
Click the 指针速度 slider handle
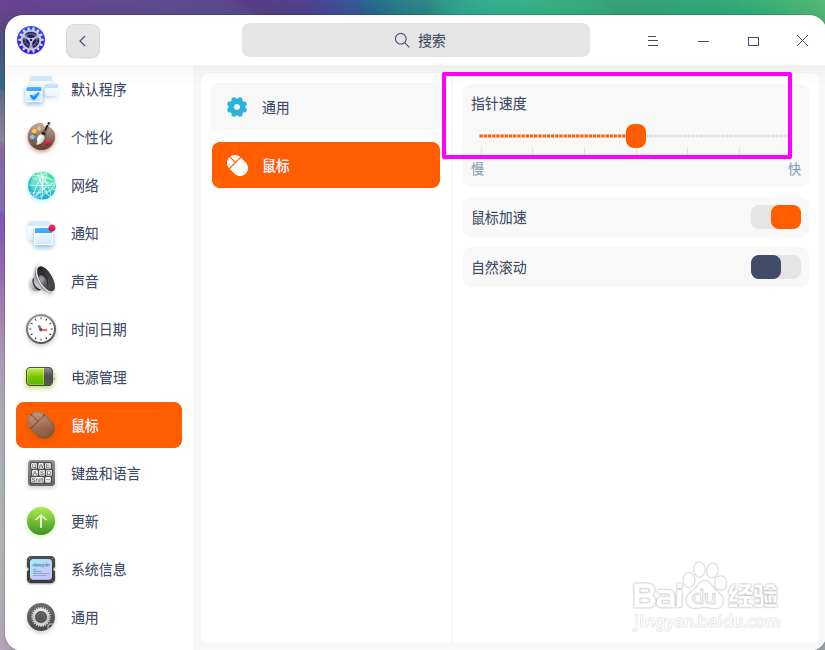tap(636, 136)
